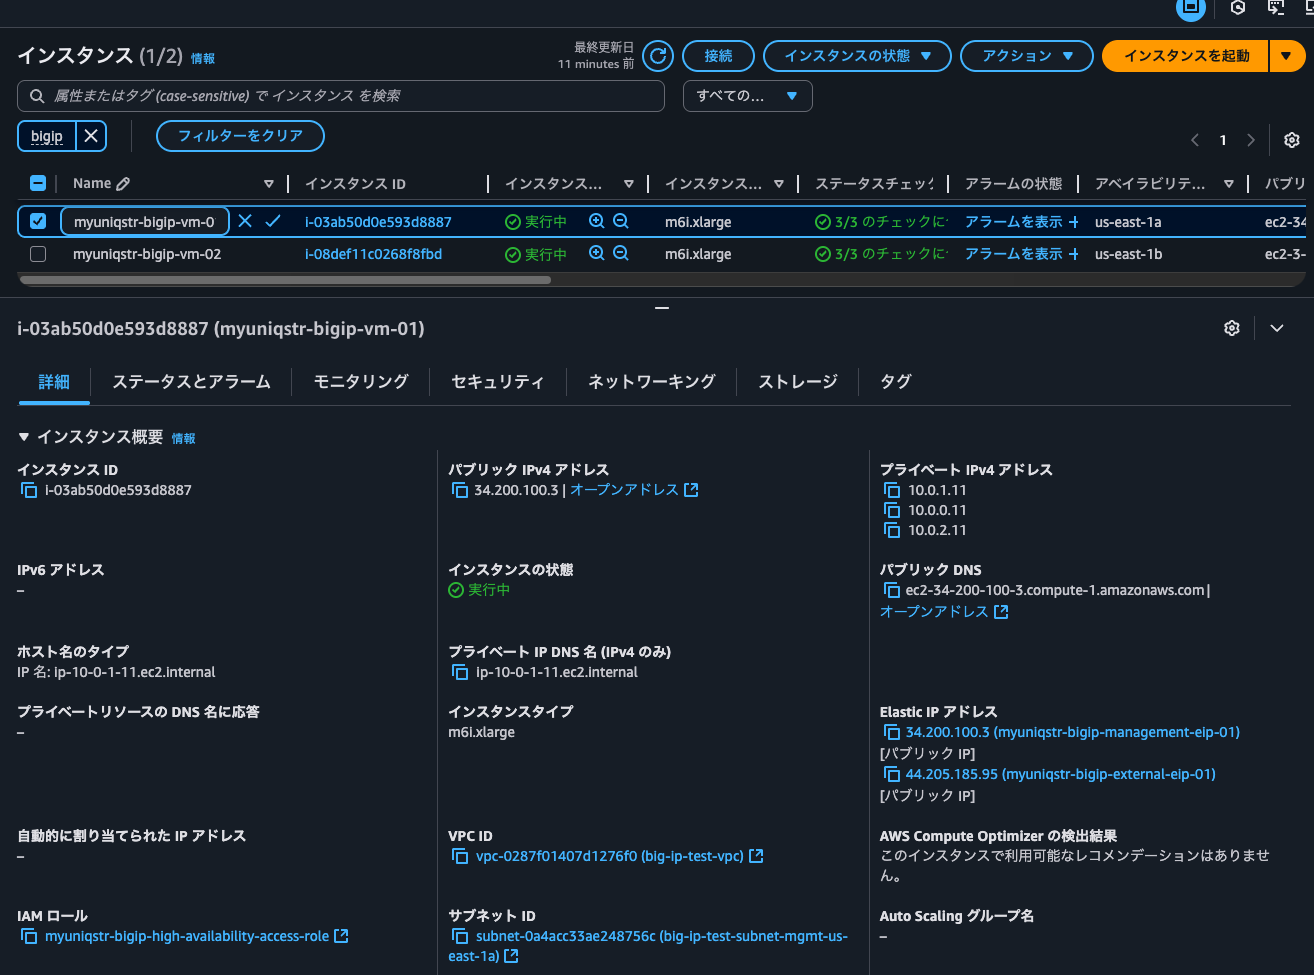Open instance ID link i-03ab50d0e593d8887
The width and height of the screenshot is (1314, 975).
[x=378, y=222]
